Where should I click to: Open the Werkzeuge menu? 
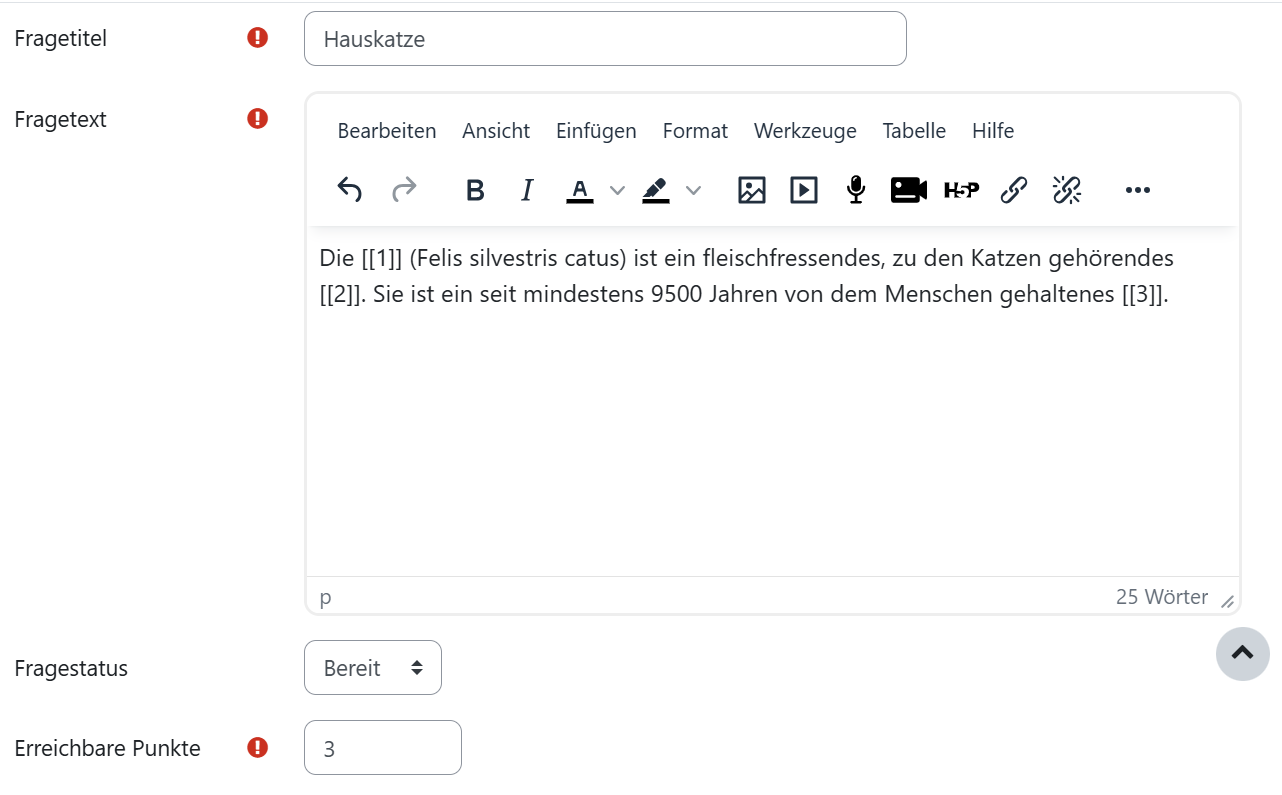805,131
